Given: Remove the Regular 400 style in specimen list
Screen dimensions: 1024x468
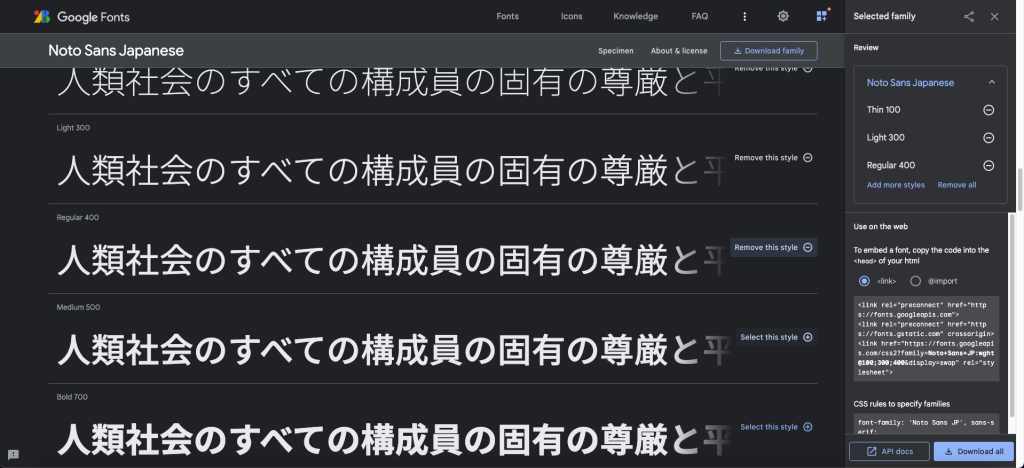Looking at the screenshot, I should tap(773, 247).
